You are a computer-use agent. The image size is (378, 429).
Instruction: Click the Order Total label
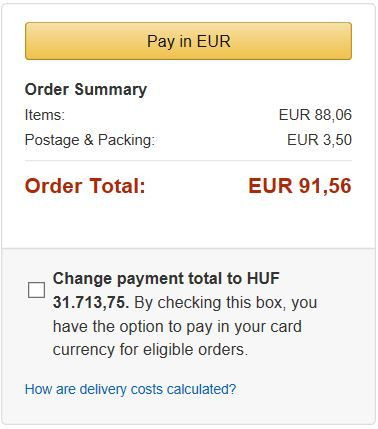click(x=85, y=186)
